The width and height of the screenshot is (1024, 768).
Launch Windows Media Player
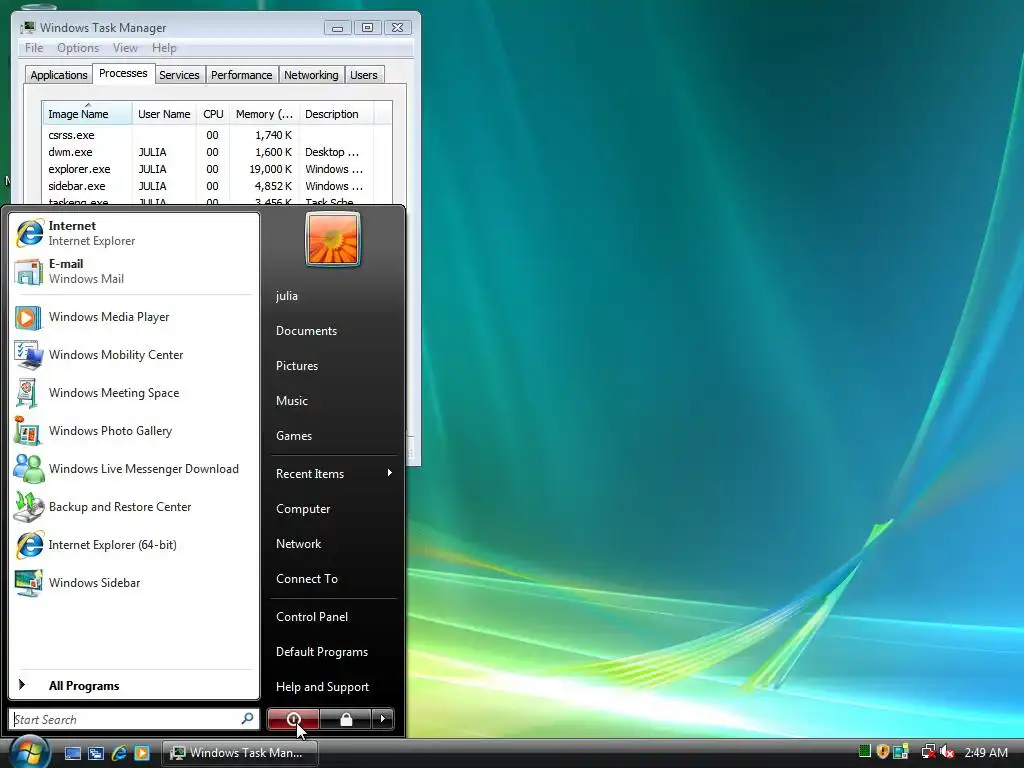[134, 317]
